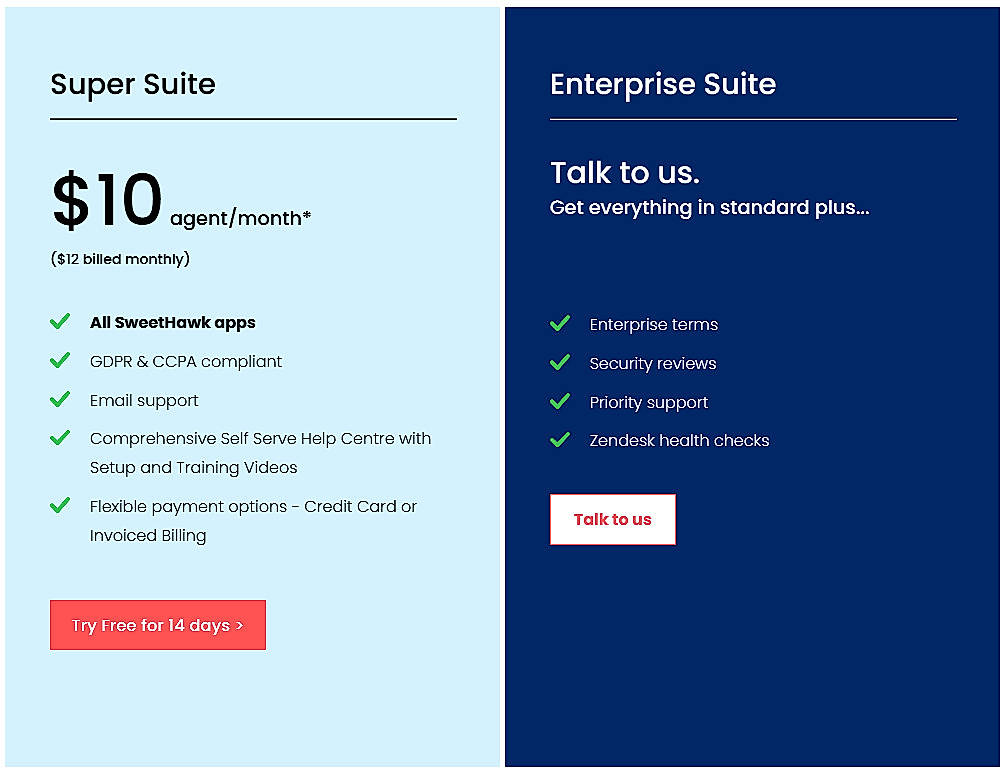Select the Security reviews checkmark icon
Viewport: 1005px width, 772px height.
point(560,363)
